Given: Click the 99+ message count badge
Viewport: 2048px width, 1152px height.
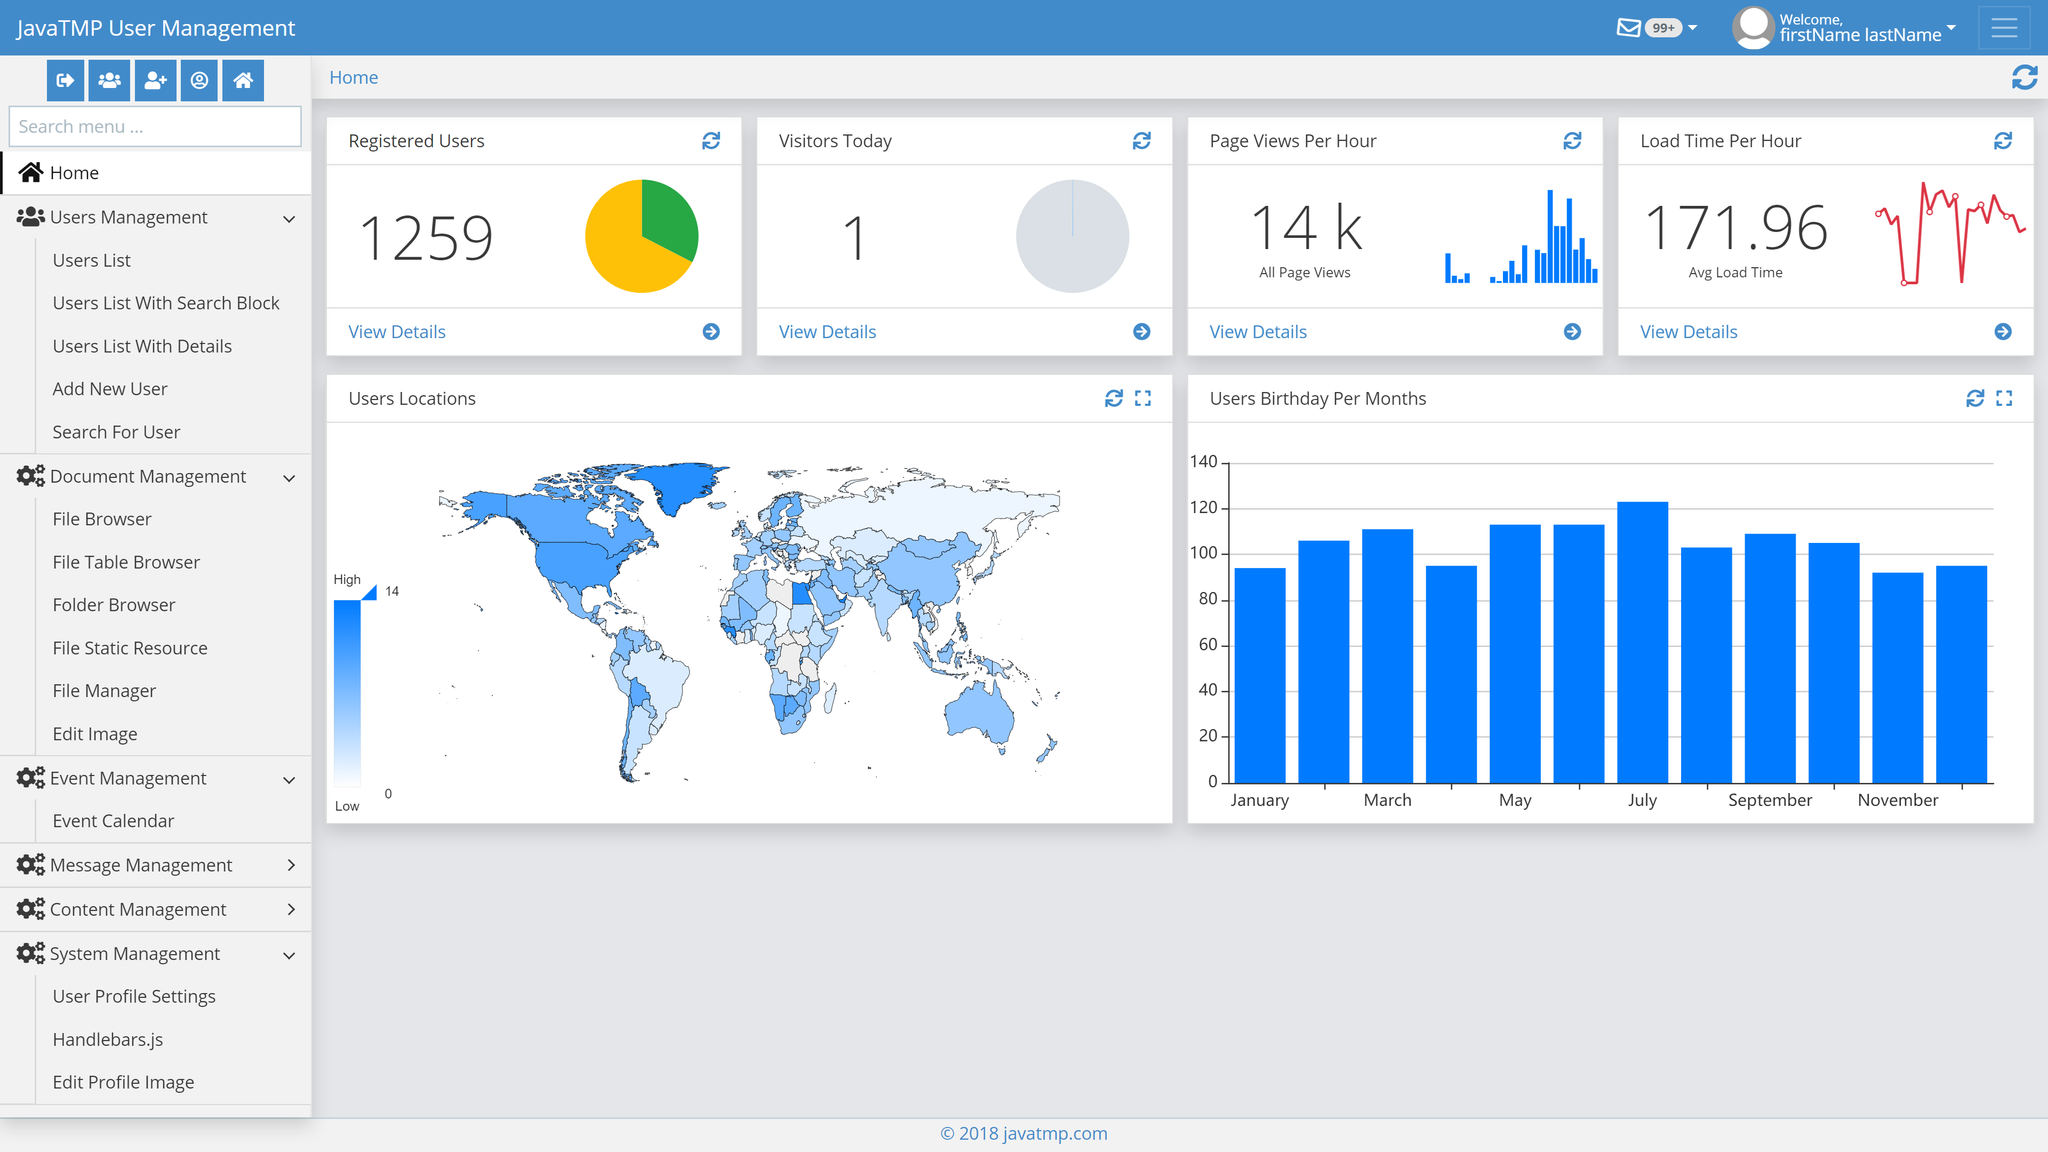Looking at the screenshot, I should 1664,28.
